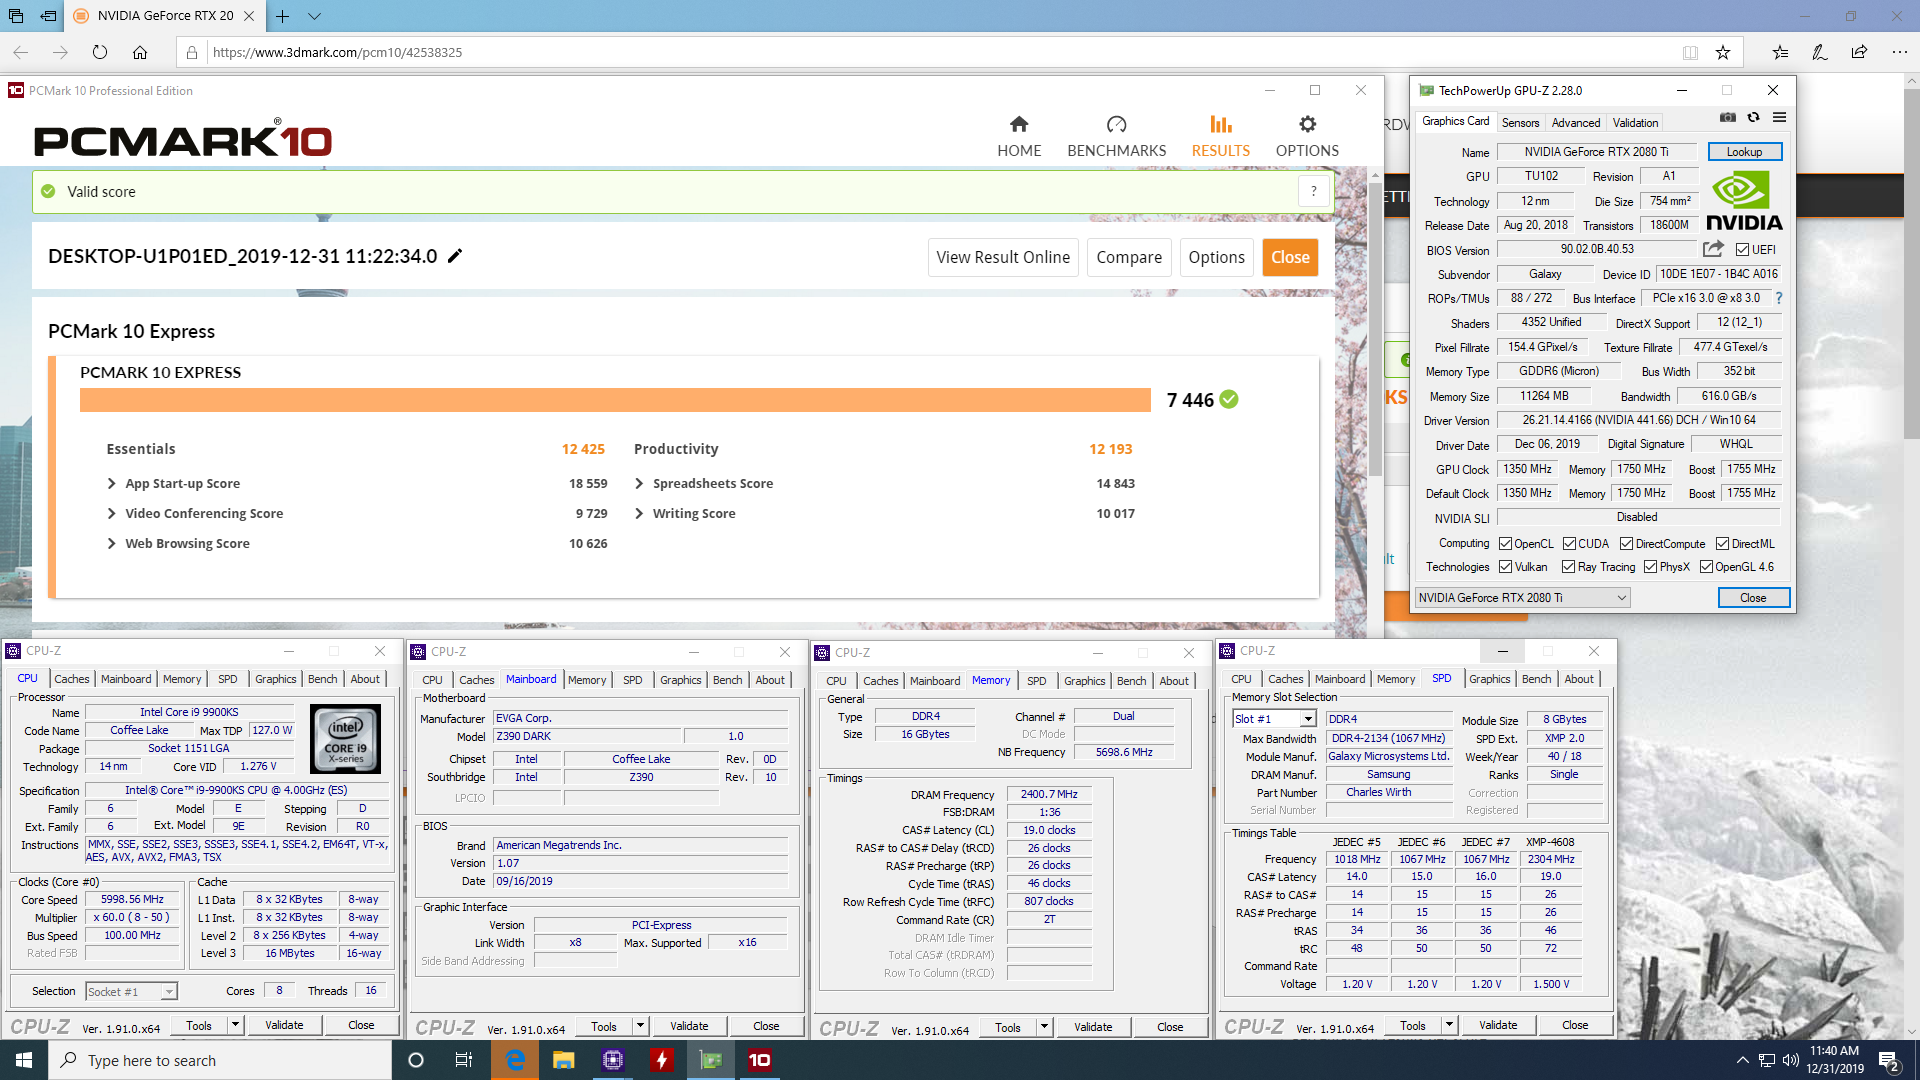Toggle DirectCompute checkbox in GPU-Z
The width and height of the screenshot is (1920, 1080).
click(1626, 544)
